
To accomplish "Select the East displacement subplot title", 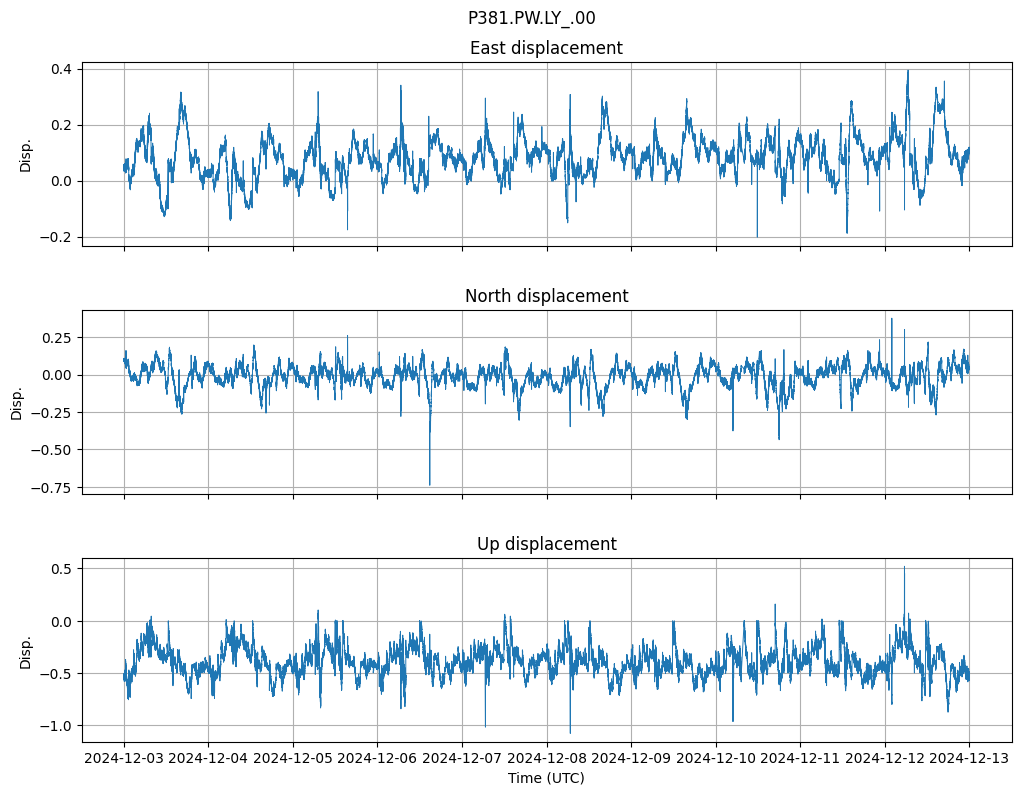I will click(546, 48).
